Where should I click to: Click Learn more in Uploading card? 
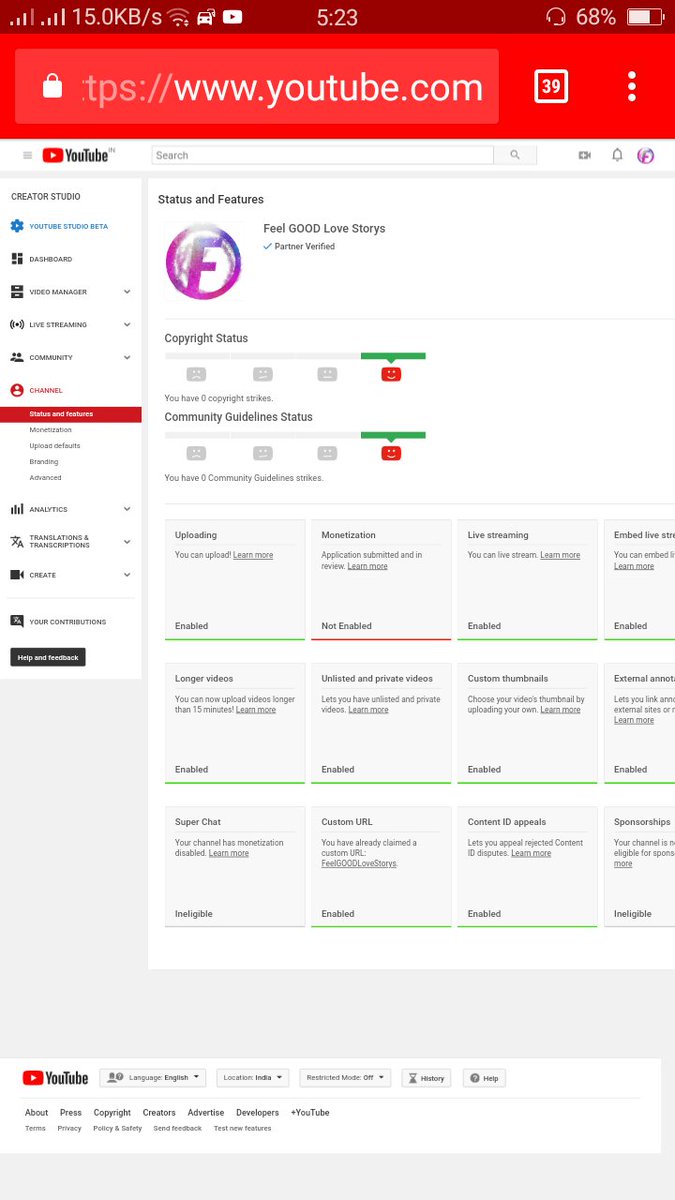(x=253, y=555)
